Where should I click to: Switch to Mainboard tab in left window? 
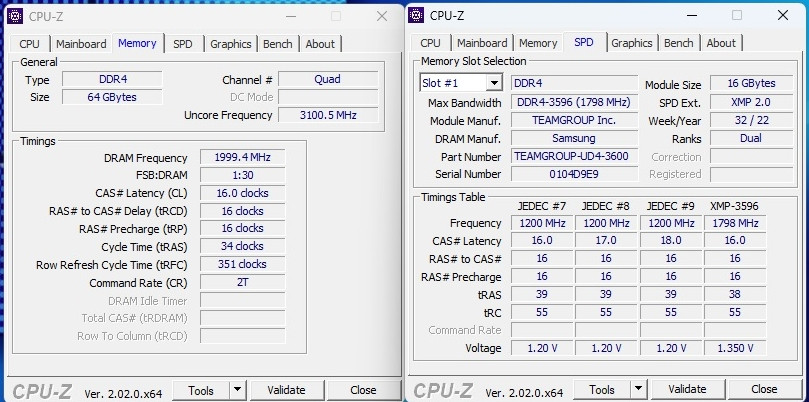(x=81, y=44)
